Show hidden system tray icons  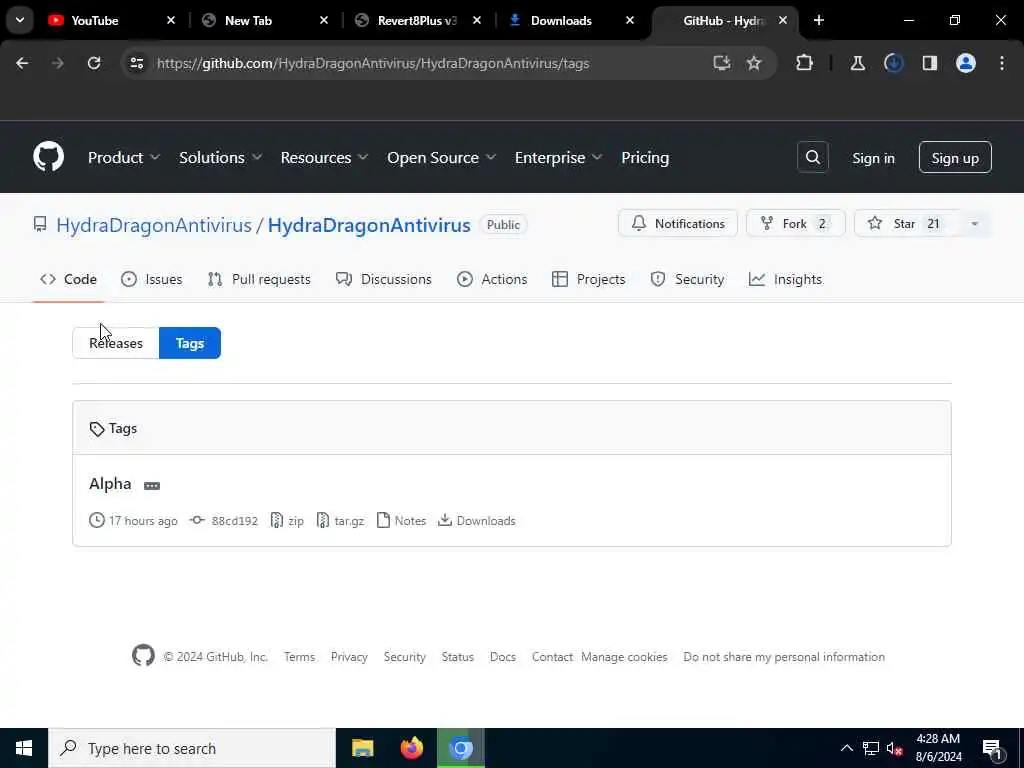tap(846, 748)
